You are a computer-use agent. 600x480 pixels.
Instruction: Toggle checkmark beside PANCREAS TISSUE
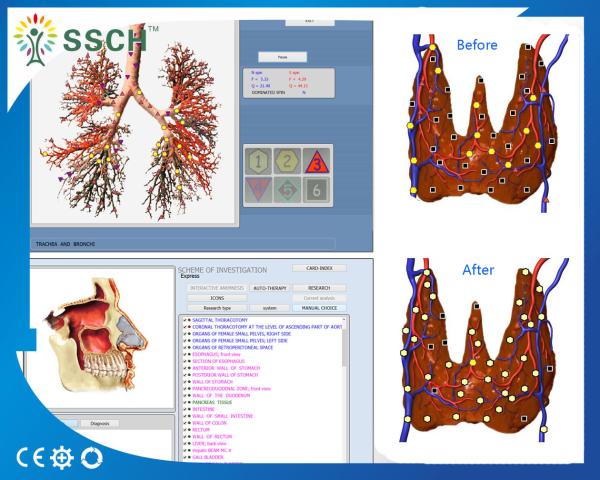coord(185,403)
